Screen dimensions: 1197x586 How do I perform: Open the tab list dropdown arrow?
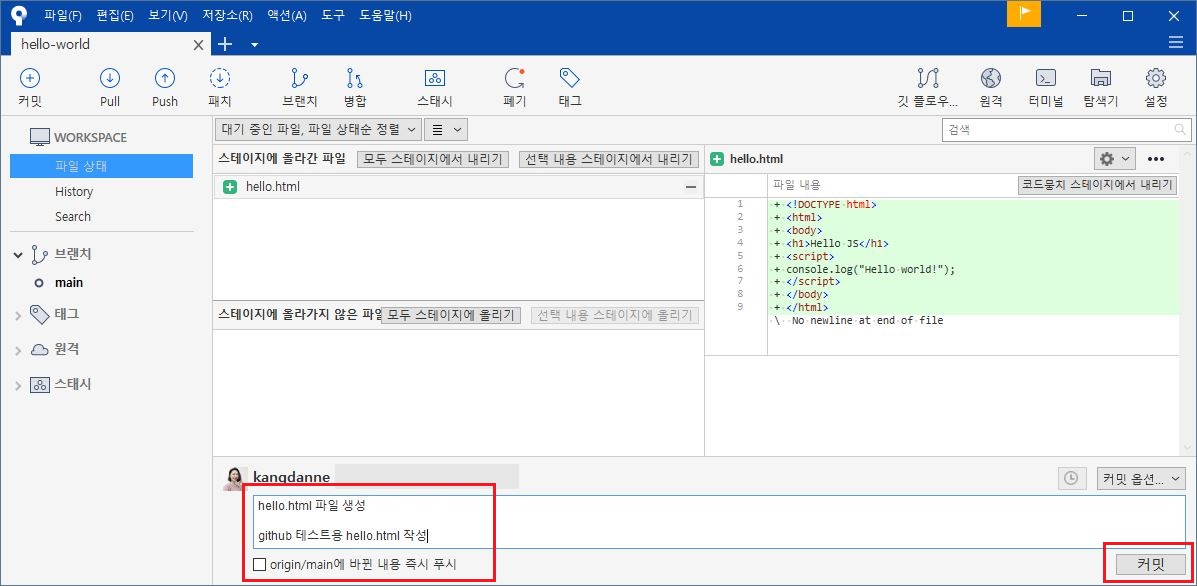click(255, 45)
